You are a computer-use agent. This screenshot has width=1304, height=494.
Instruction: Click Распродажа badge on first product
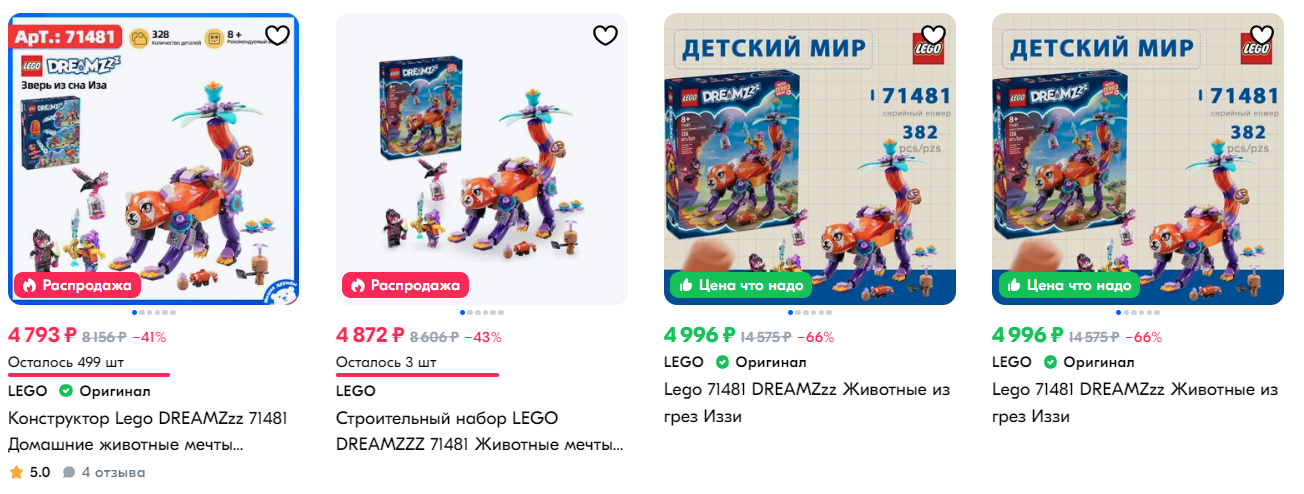tap(77, 285)
